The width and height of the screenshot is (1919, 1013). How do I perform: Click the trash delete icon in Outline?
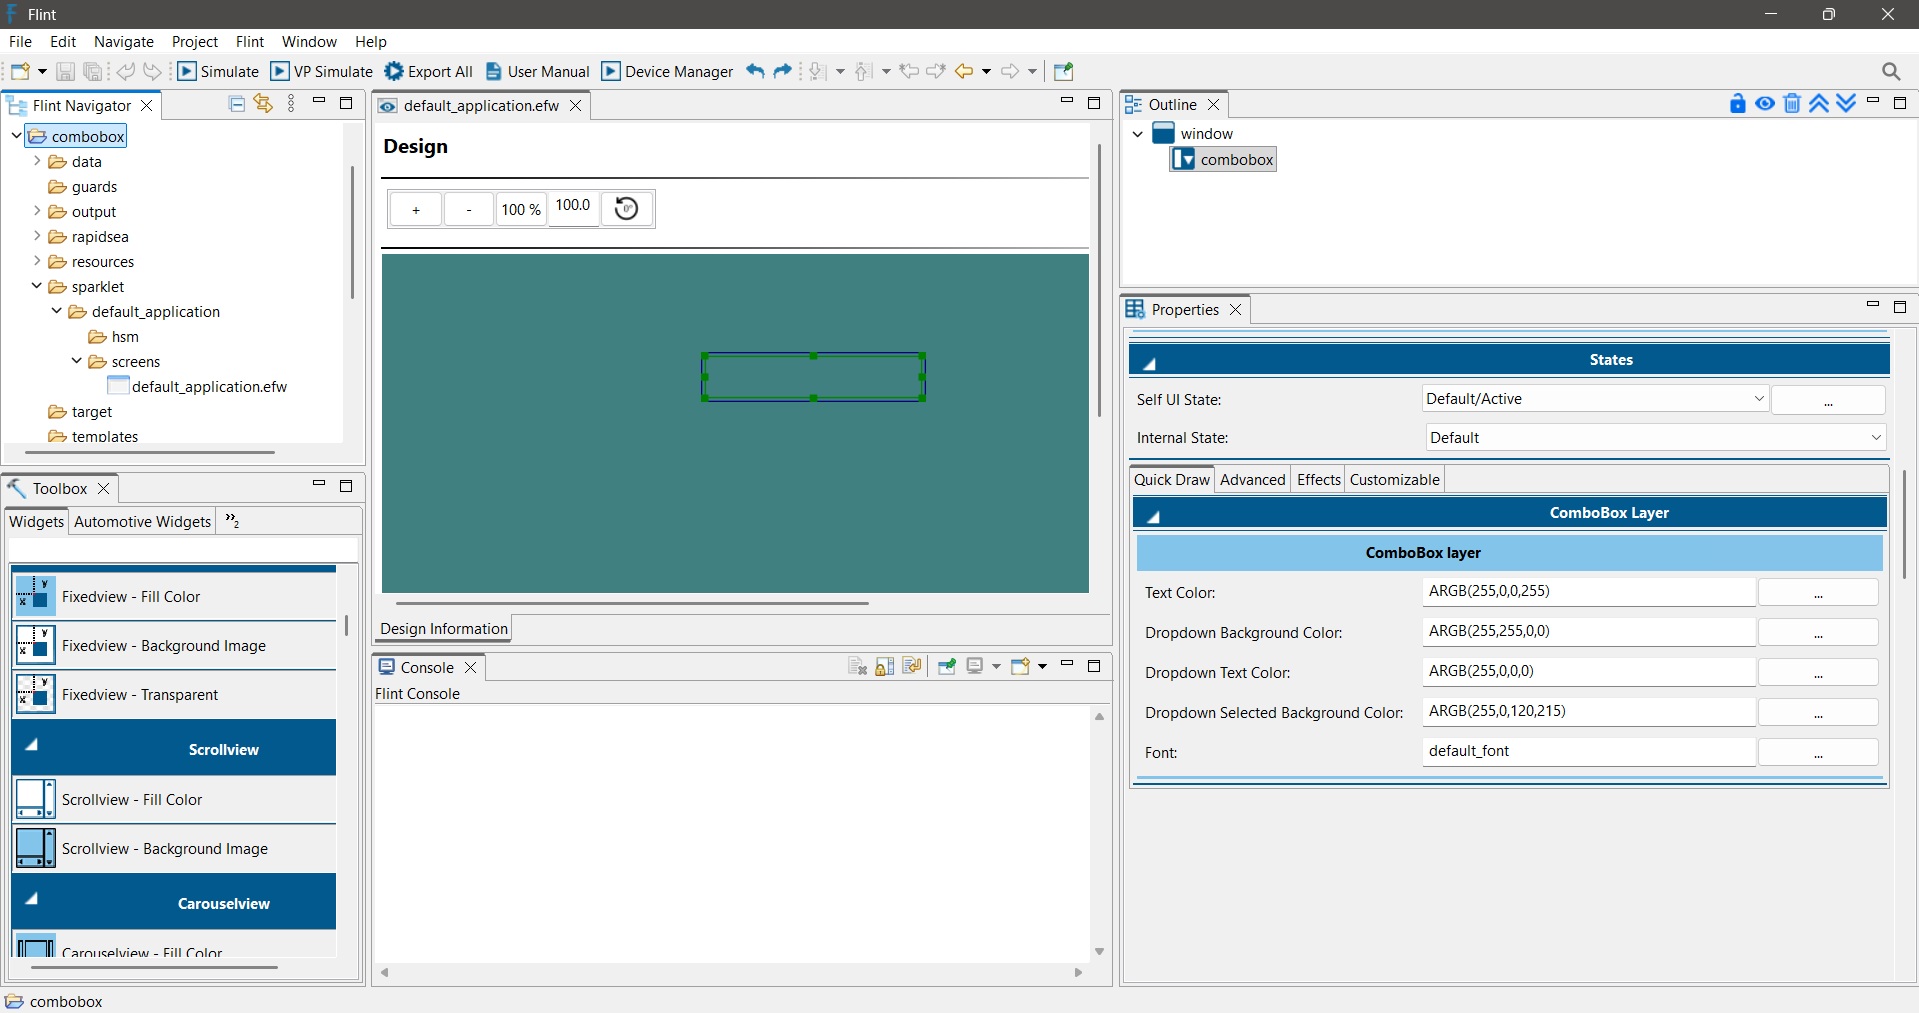click(1792, 103)
